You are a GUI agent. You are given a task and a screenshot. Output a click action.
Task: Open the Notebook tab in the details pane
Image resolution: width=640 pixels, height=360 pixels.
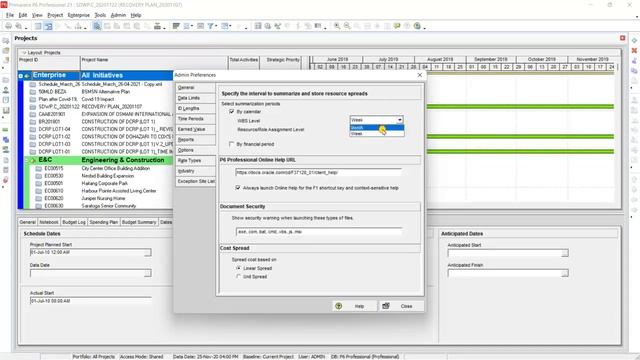[x=49, y=222]
